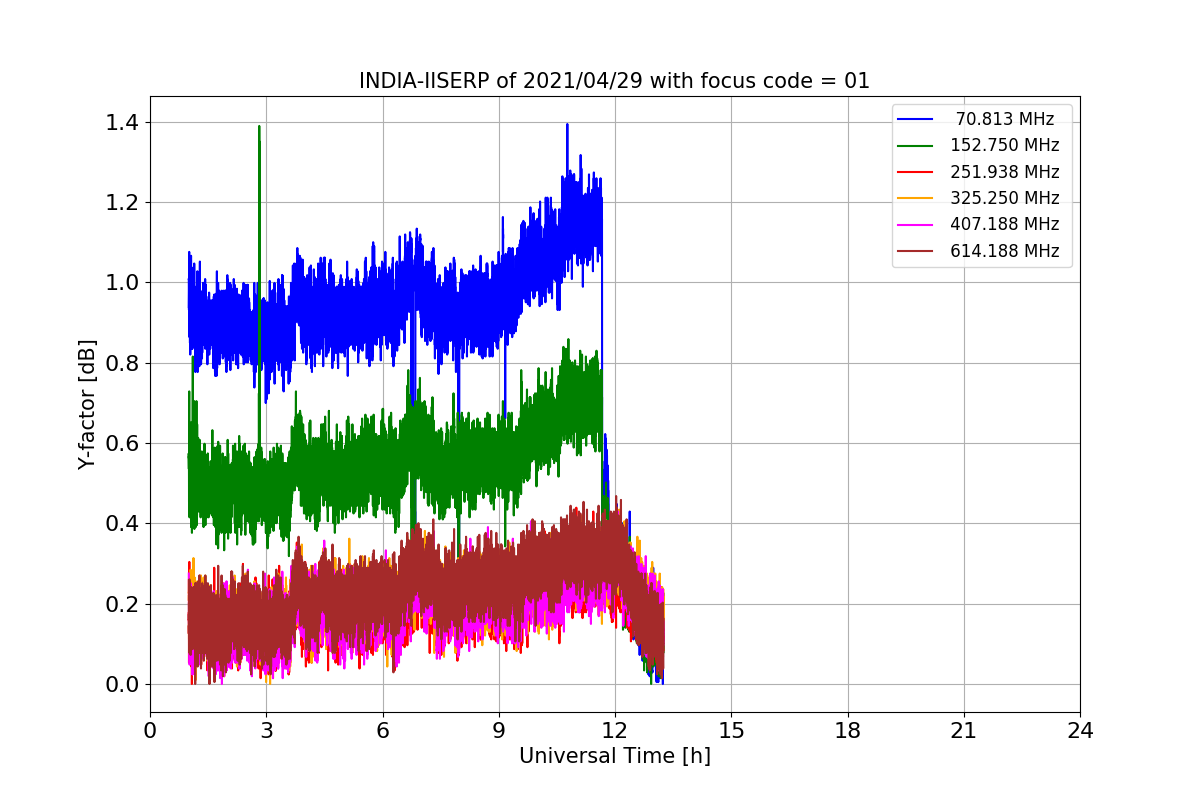Click the brown line swatch in legend
The height and width of the screenshot is (800, 1200).
point(915,251)
